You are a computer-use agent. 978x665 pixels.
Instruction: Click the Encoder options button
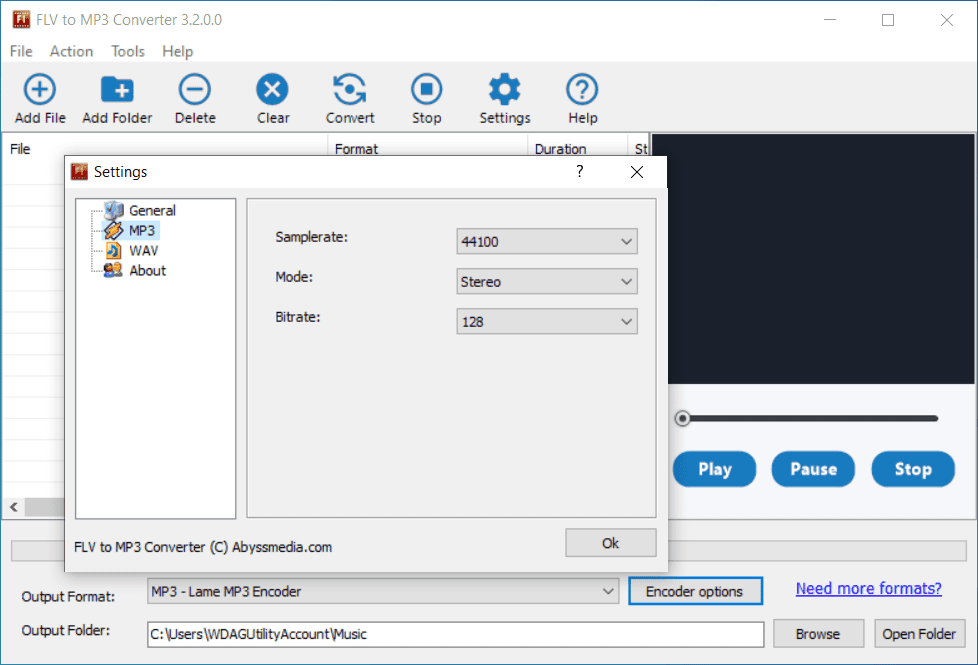point(695,591)
